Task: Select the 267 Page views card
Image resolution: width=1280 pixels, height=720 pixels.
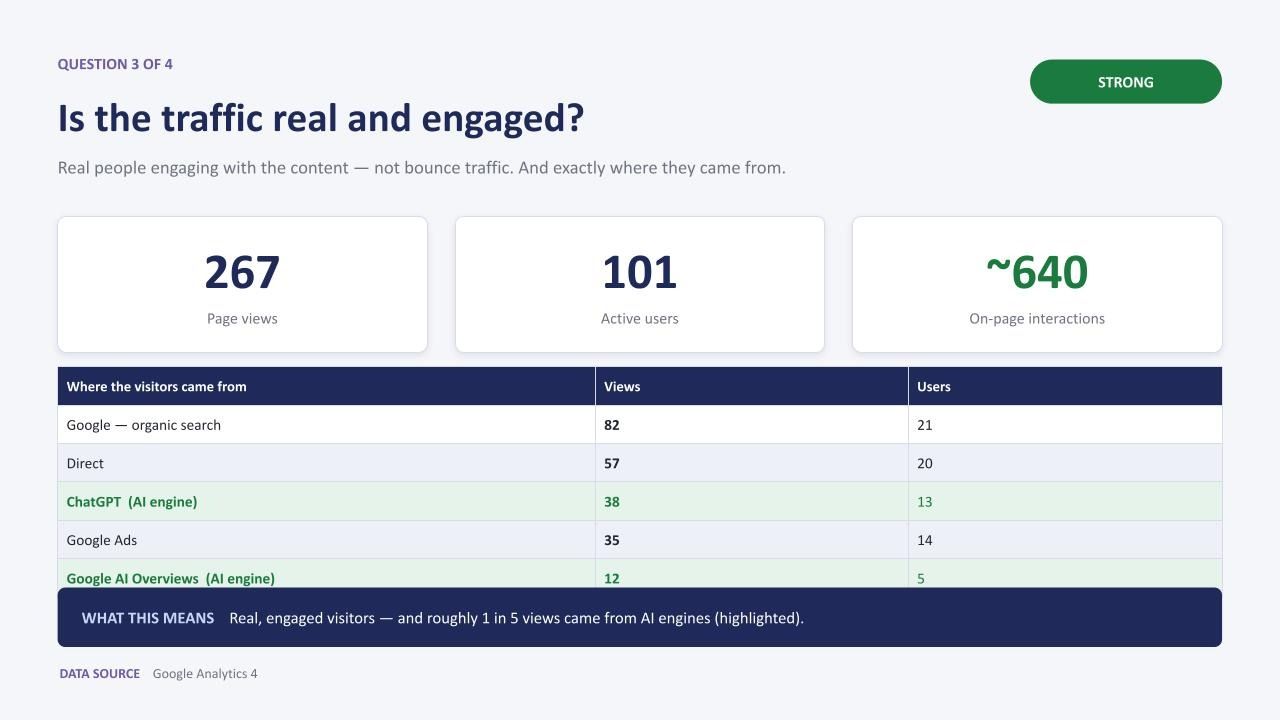Action: click(x=242, y=285)
